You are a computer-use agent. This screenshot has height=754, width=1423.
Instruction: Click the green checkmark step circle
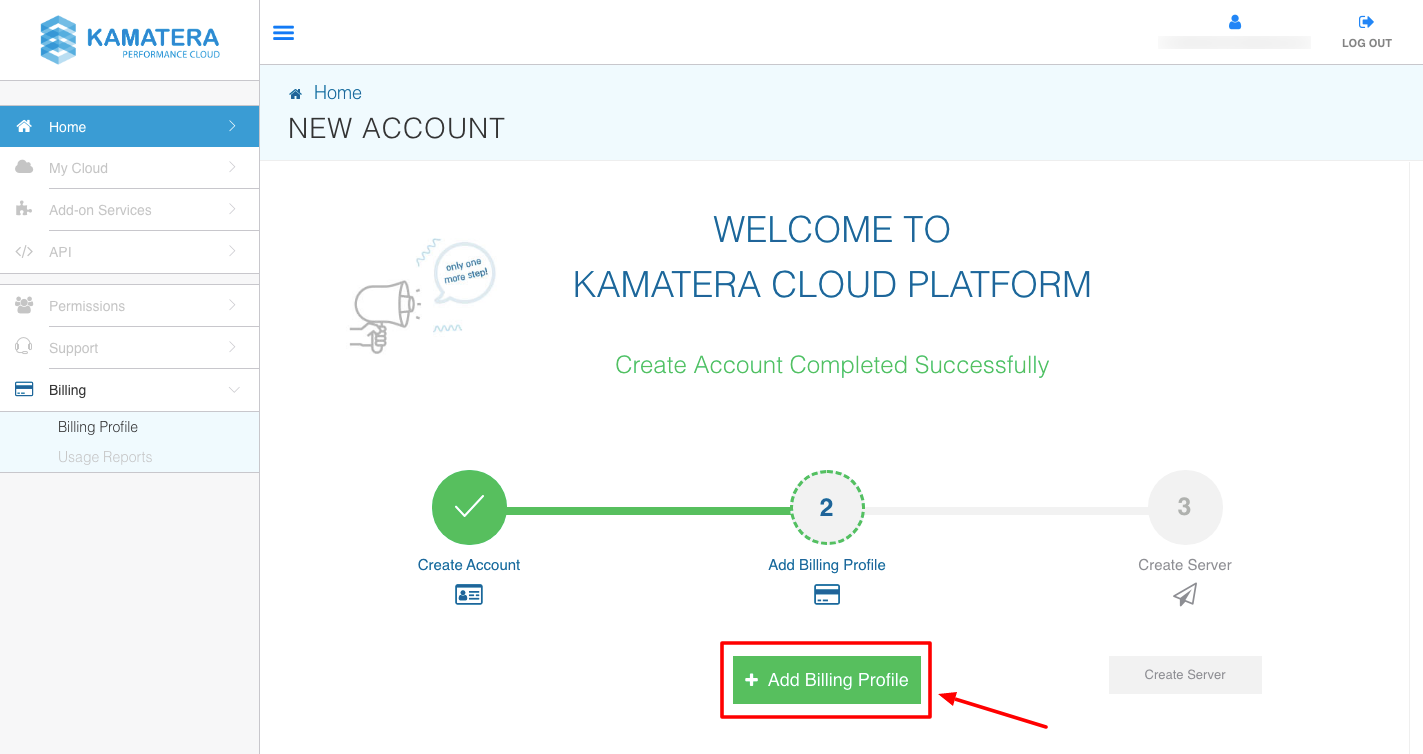pos(469,507)
